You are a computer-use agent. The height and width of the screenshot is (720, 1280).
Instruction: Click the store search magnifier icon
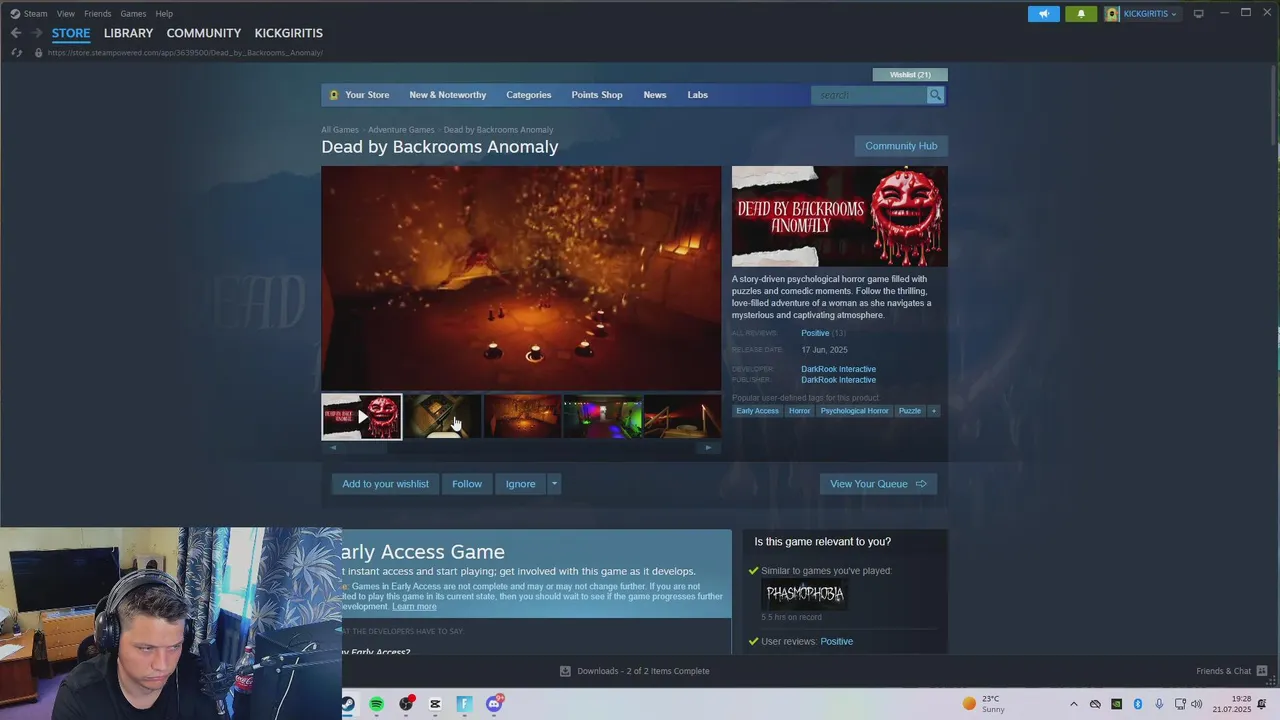coord(935,95)
